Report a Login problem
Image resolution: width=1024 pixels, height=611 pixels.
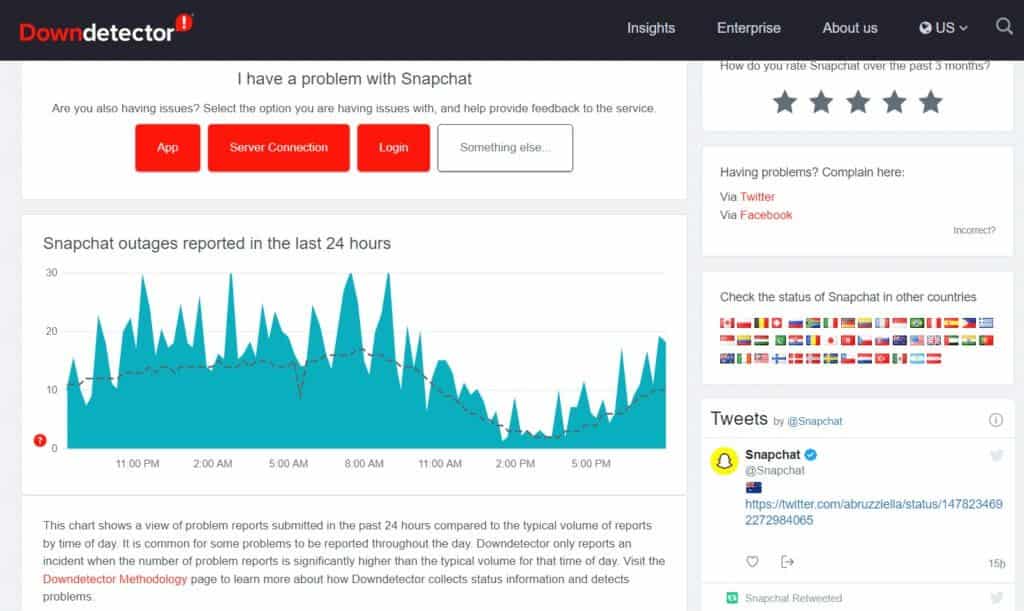[393, 148]
